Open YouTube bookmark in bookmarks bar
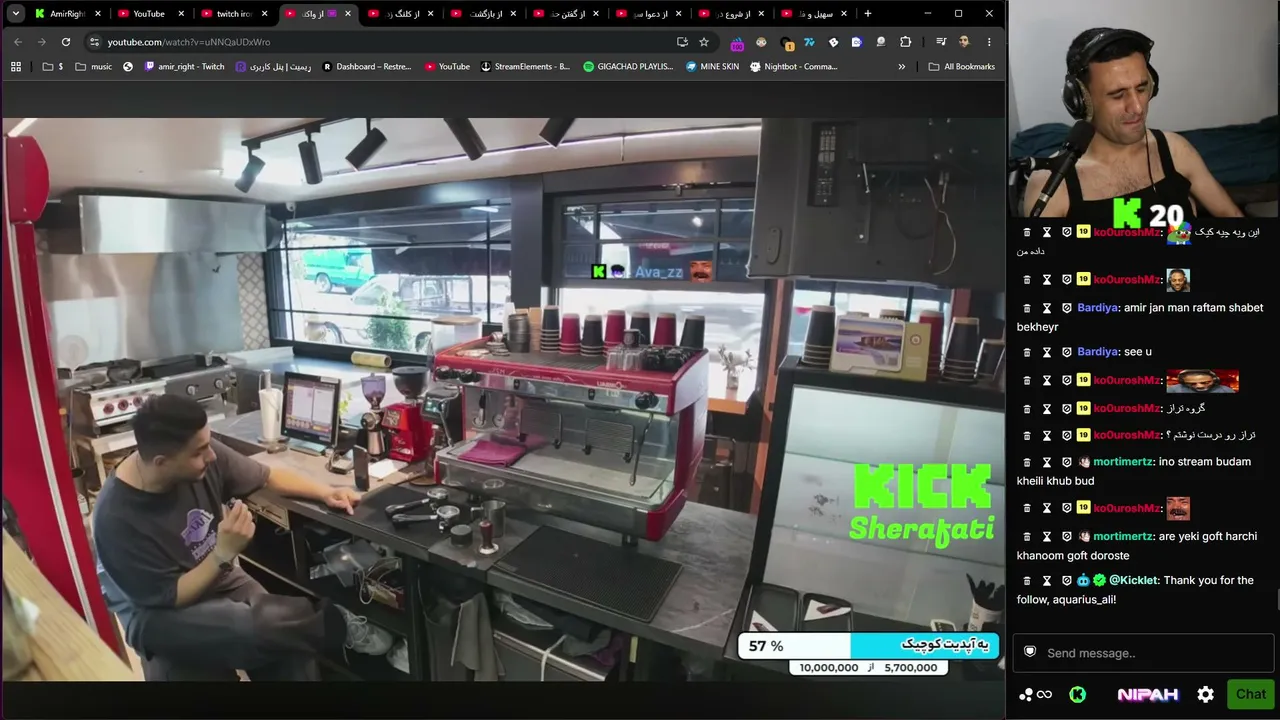Image resolution: width=1280 pixels, height=720 pixels. click(x=447, y=67)
